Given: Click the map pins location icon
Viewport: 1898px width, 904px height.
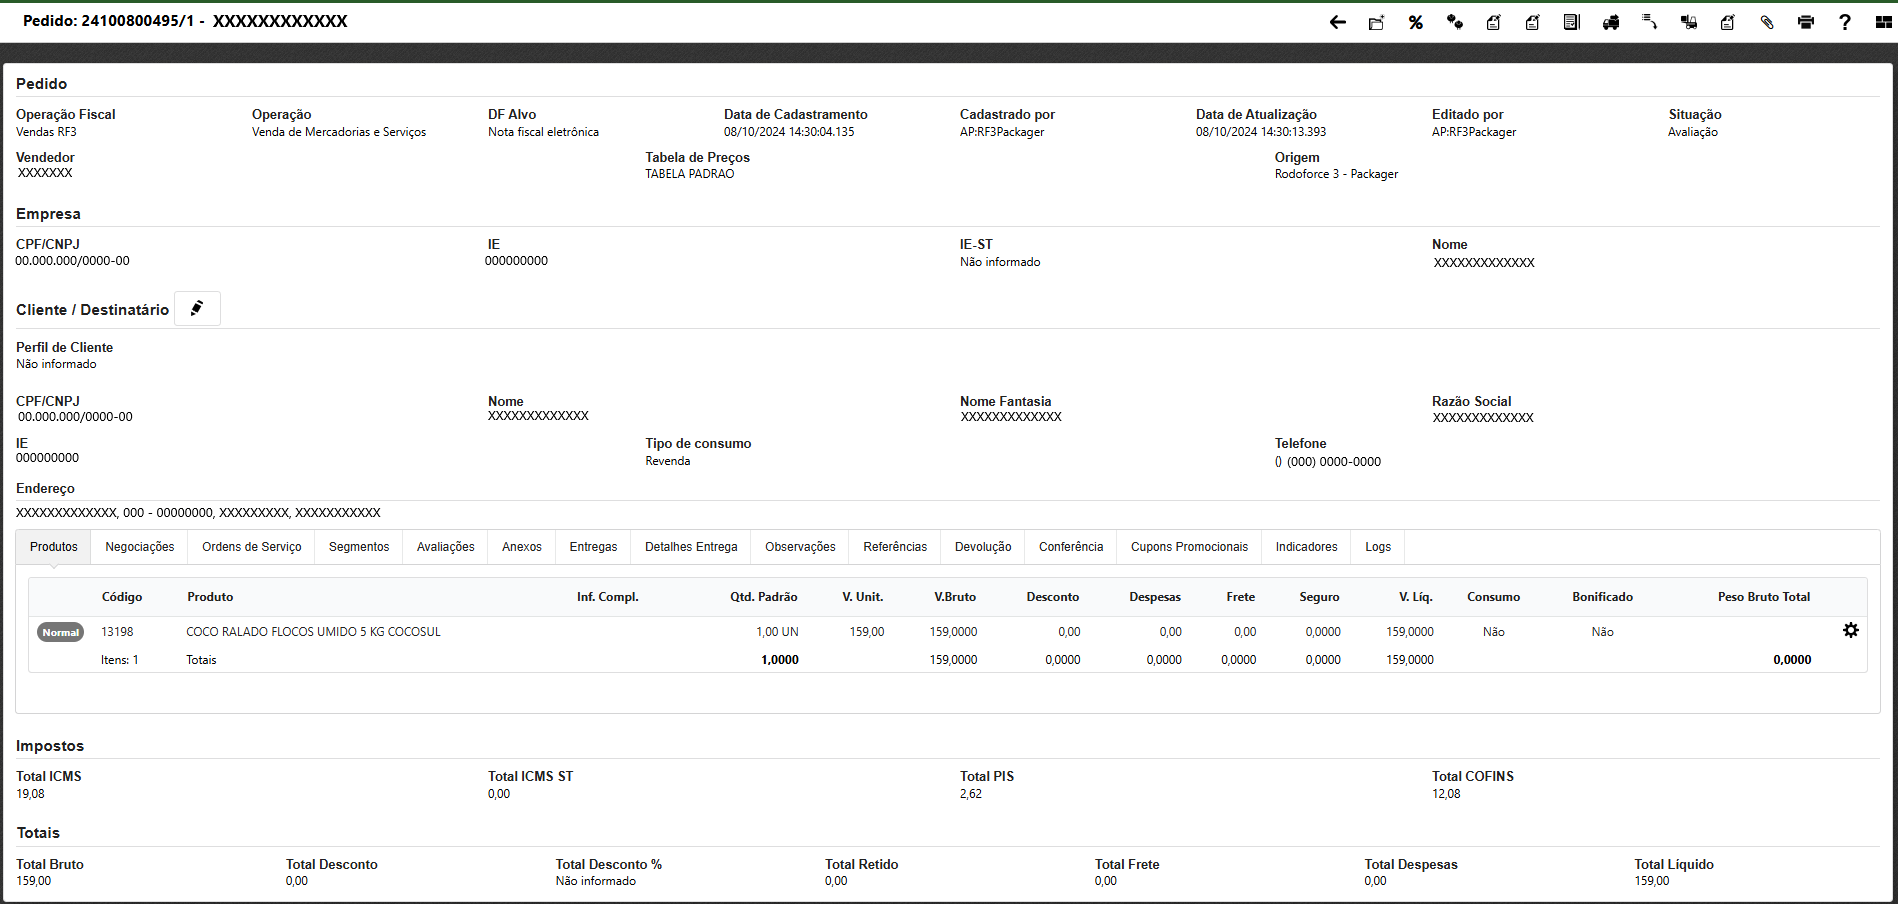Looking at the screenshot, I should click(1454, 22).
